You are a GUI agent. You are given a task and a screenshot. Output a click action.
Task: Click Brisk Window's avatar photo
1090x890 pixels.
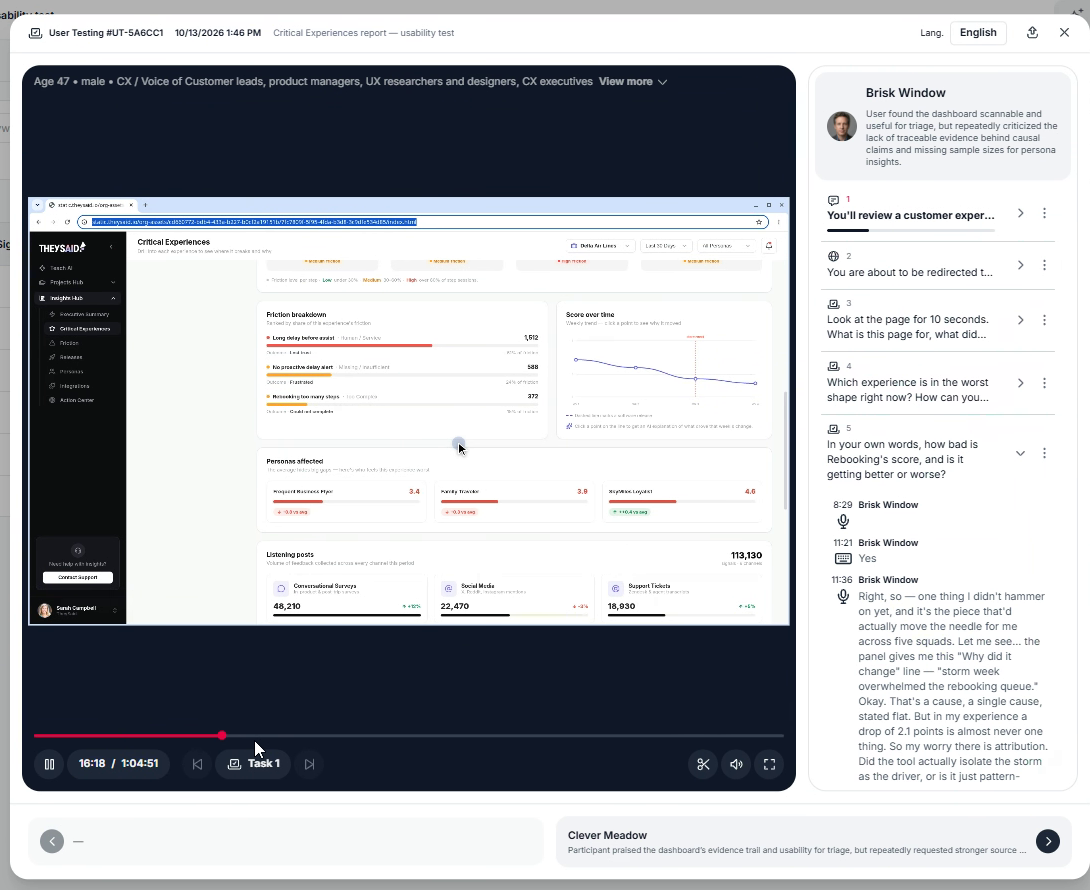[842, 127]
